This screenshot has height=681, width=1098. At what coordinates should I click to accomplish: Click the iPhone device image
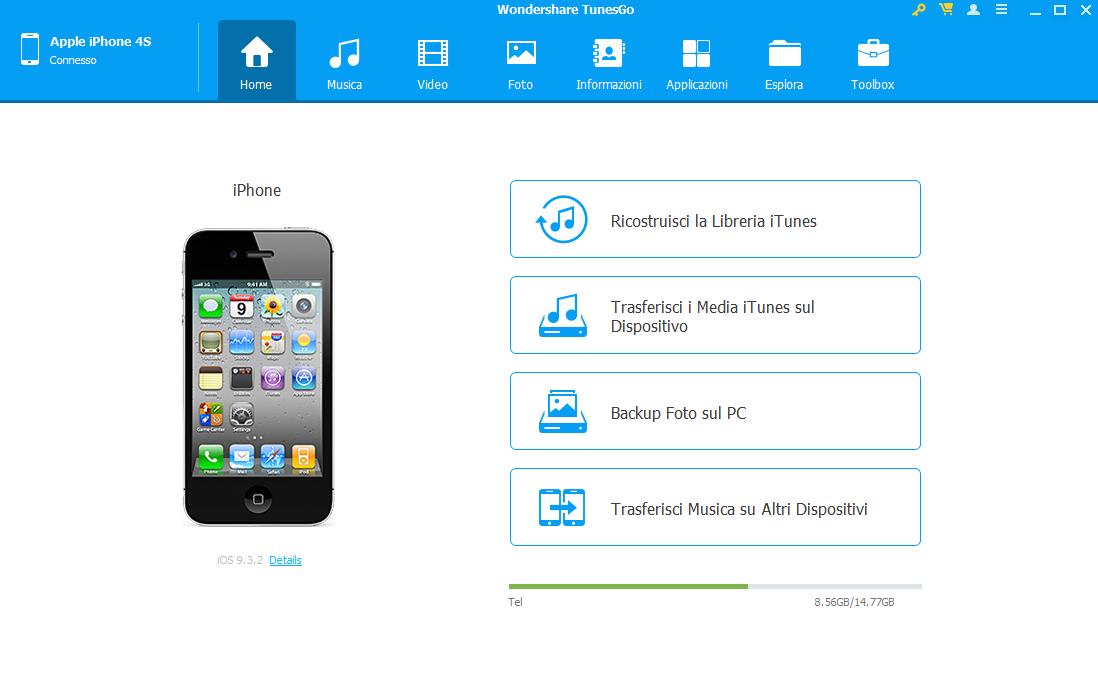click(x=258, y=378)
